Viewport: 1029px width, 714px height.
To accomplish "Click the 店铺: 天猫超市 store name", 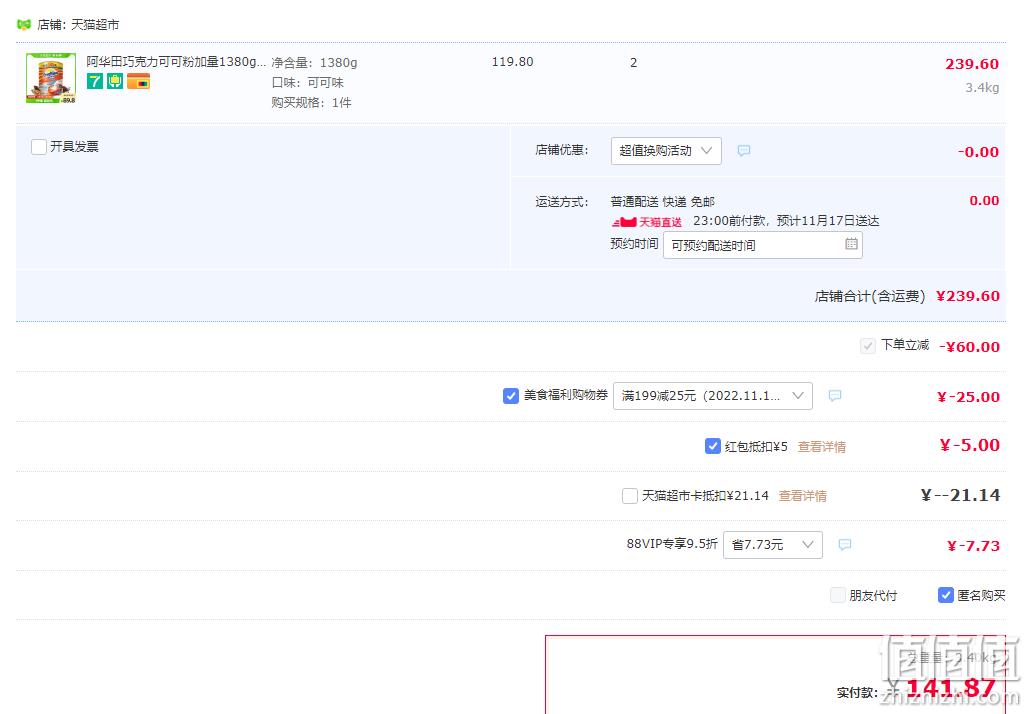I will tap(78, 25).
